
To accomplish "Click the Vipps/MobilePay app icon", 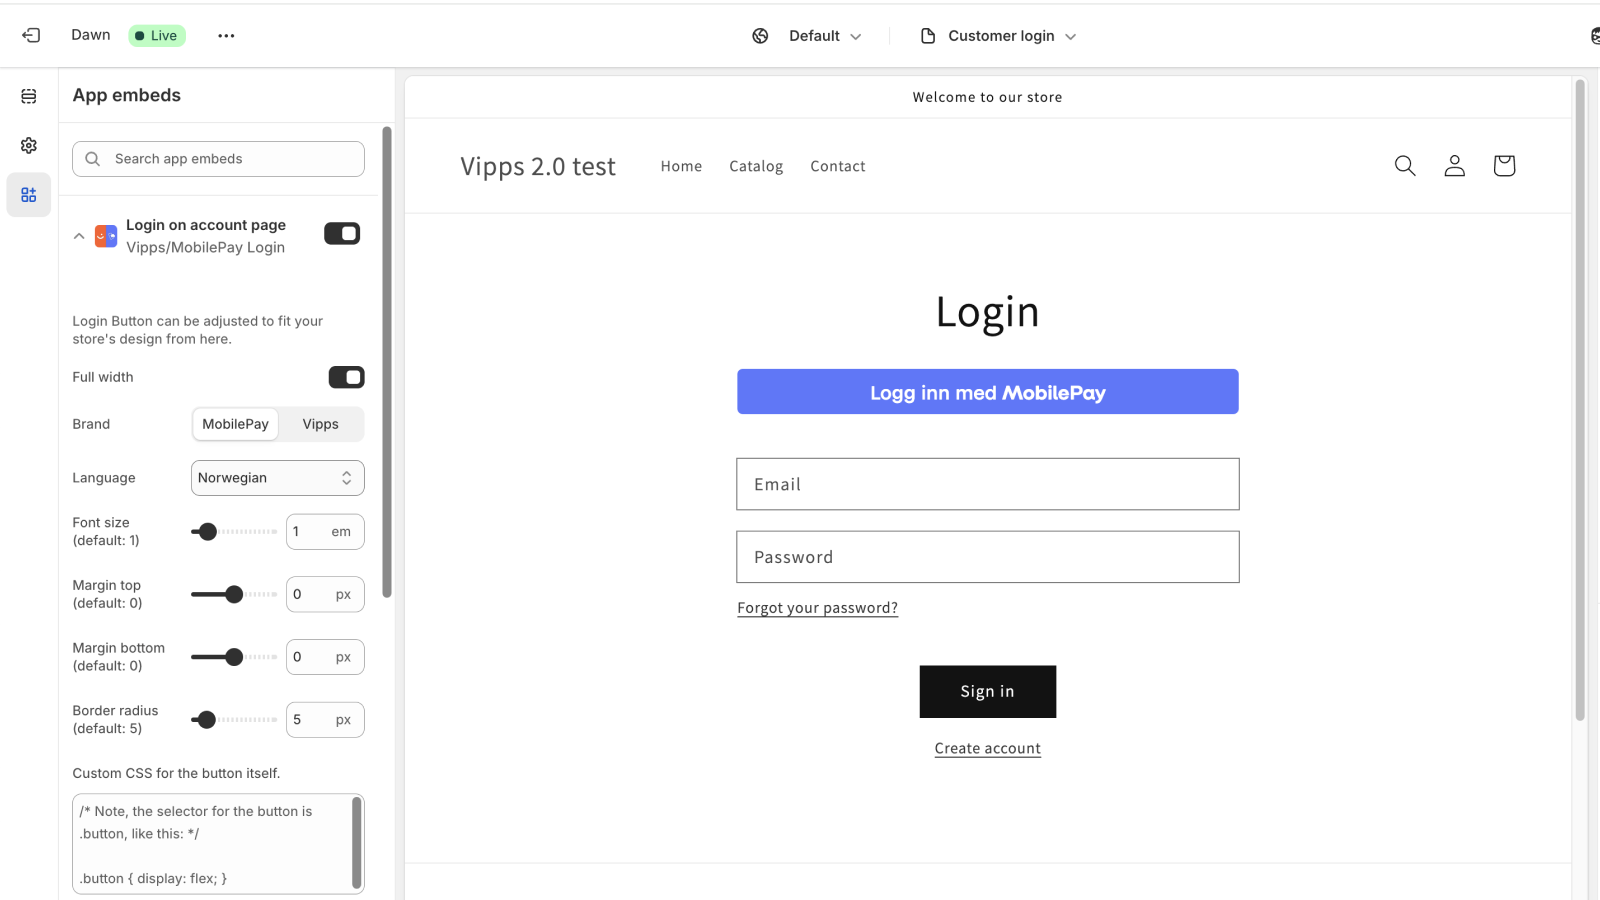I will (x=106, y=236).
